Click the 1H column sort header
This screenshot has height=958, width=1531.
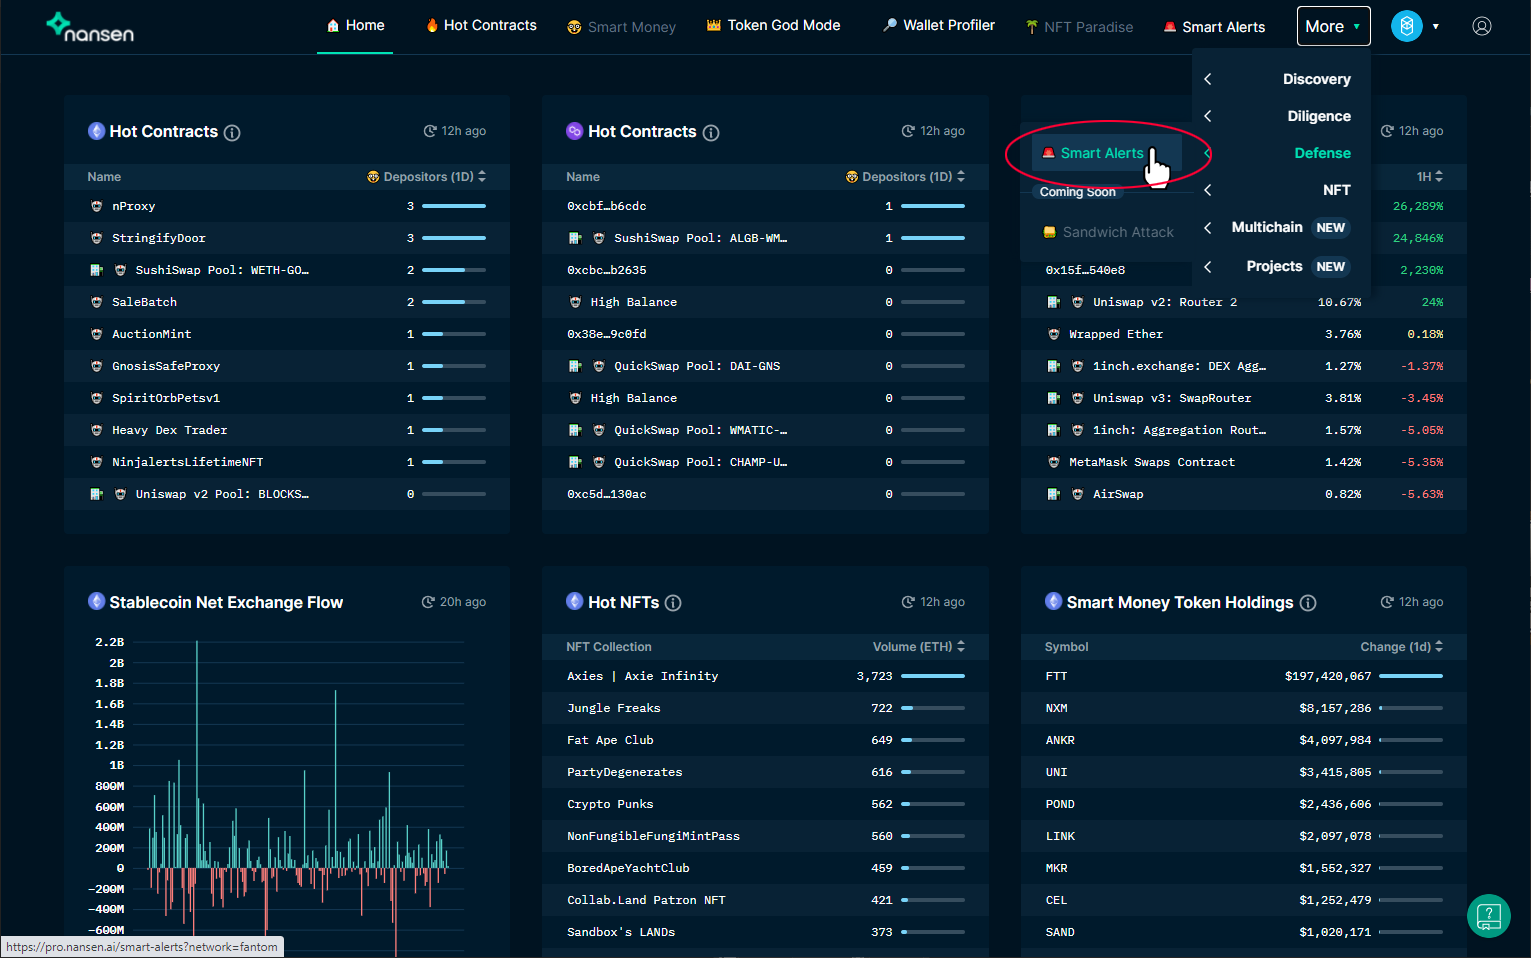pos(1429,177)
